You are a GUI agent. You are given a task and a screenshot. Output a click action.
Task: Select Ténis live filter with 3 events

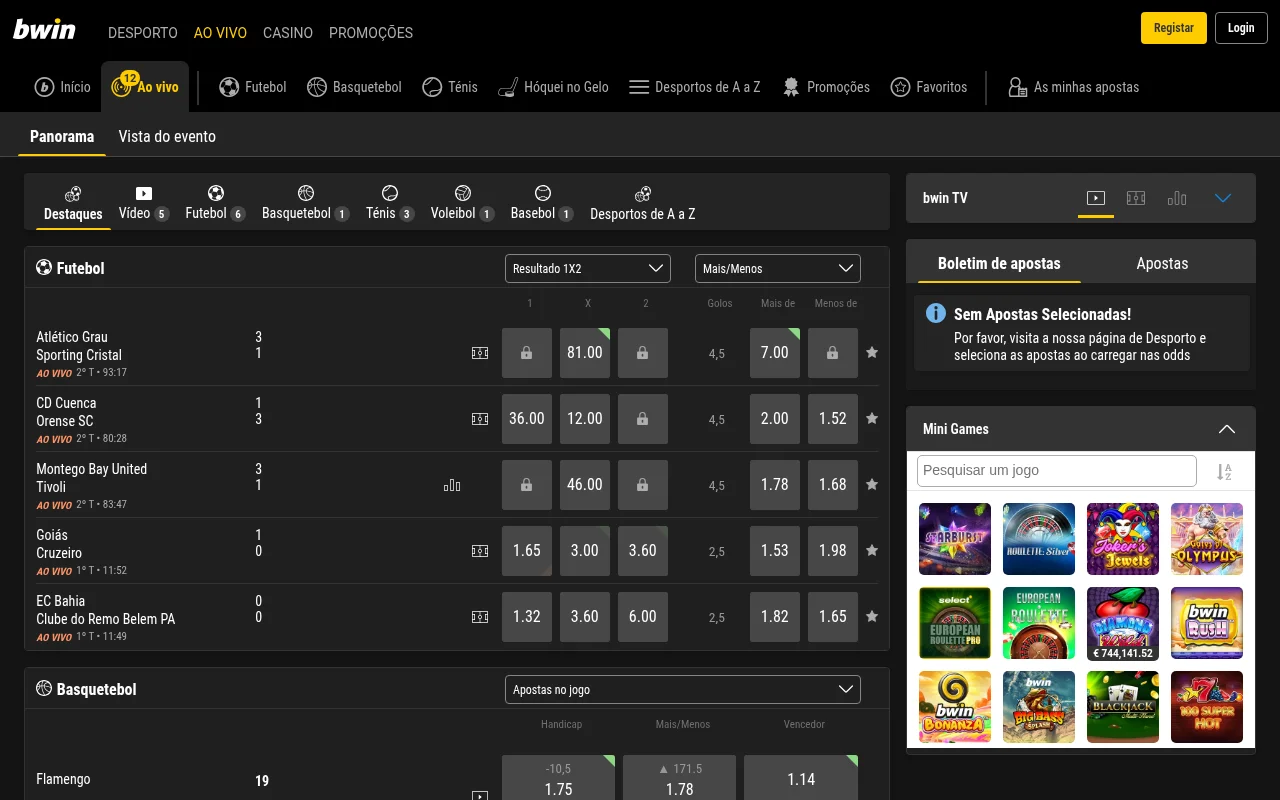click(390, 203)
